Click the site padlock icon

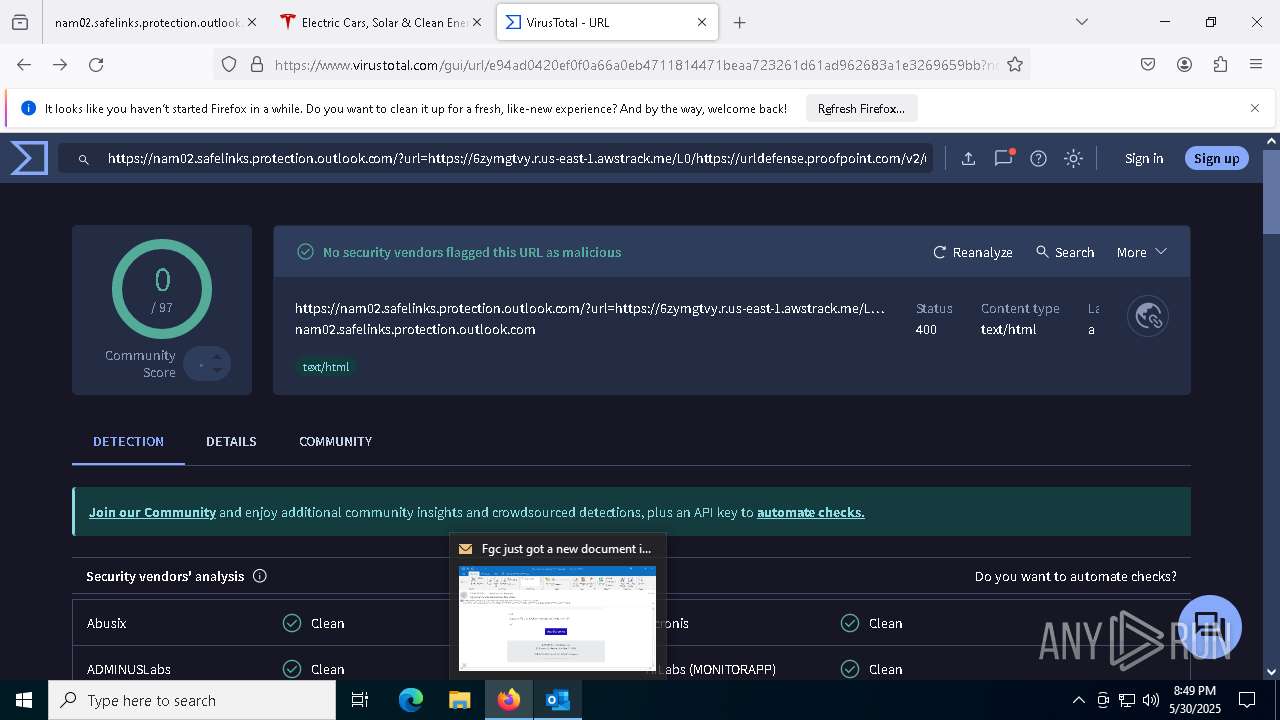click(257, 64)
